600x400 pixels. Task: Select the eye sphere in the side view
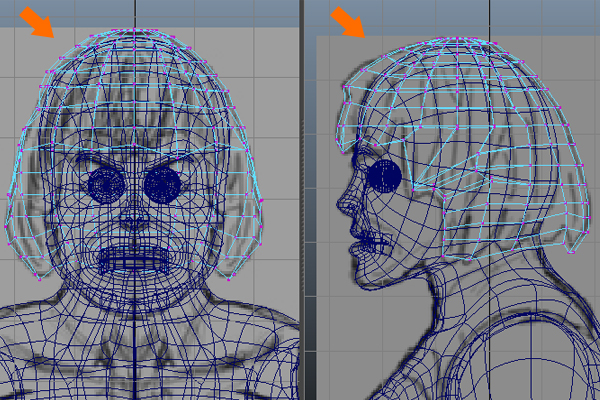[x=385, y=176]
